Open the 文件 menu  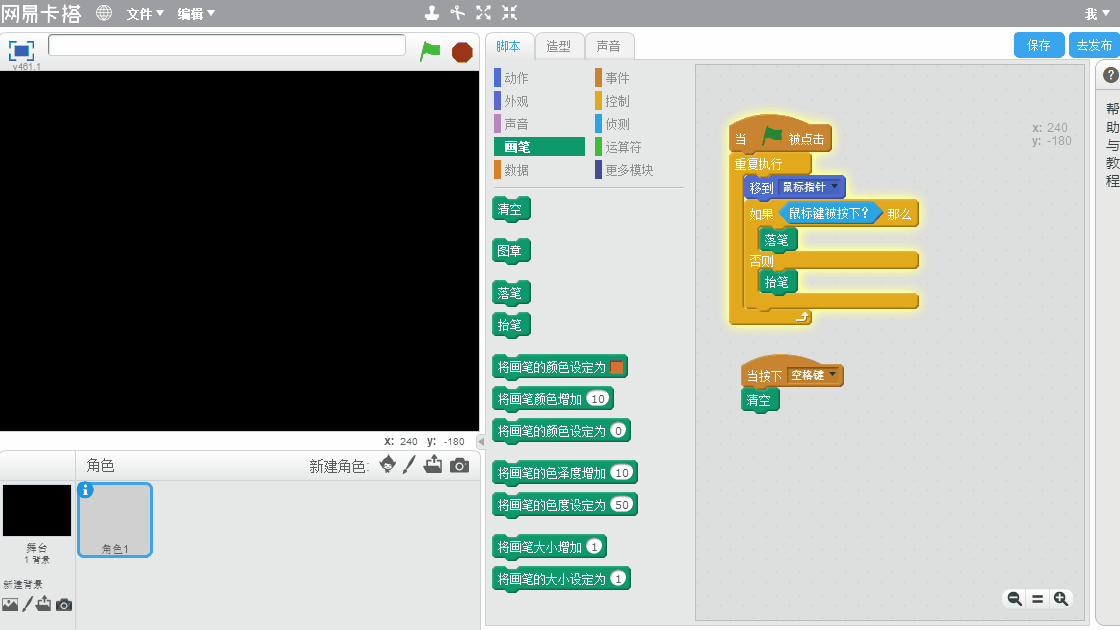click(145, 14)
